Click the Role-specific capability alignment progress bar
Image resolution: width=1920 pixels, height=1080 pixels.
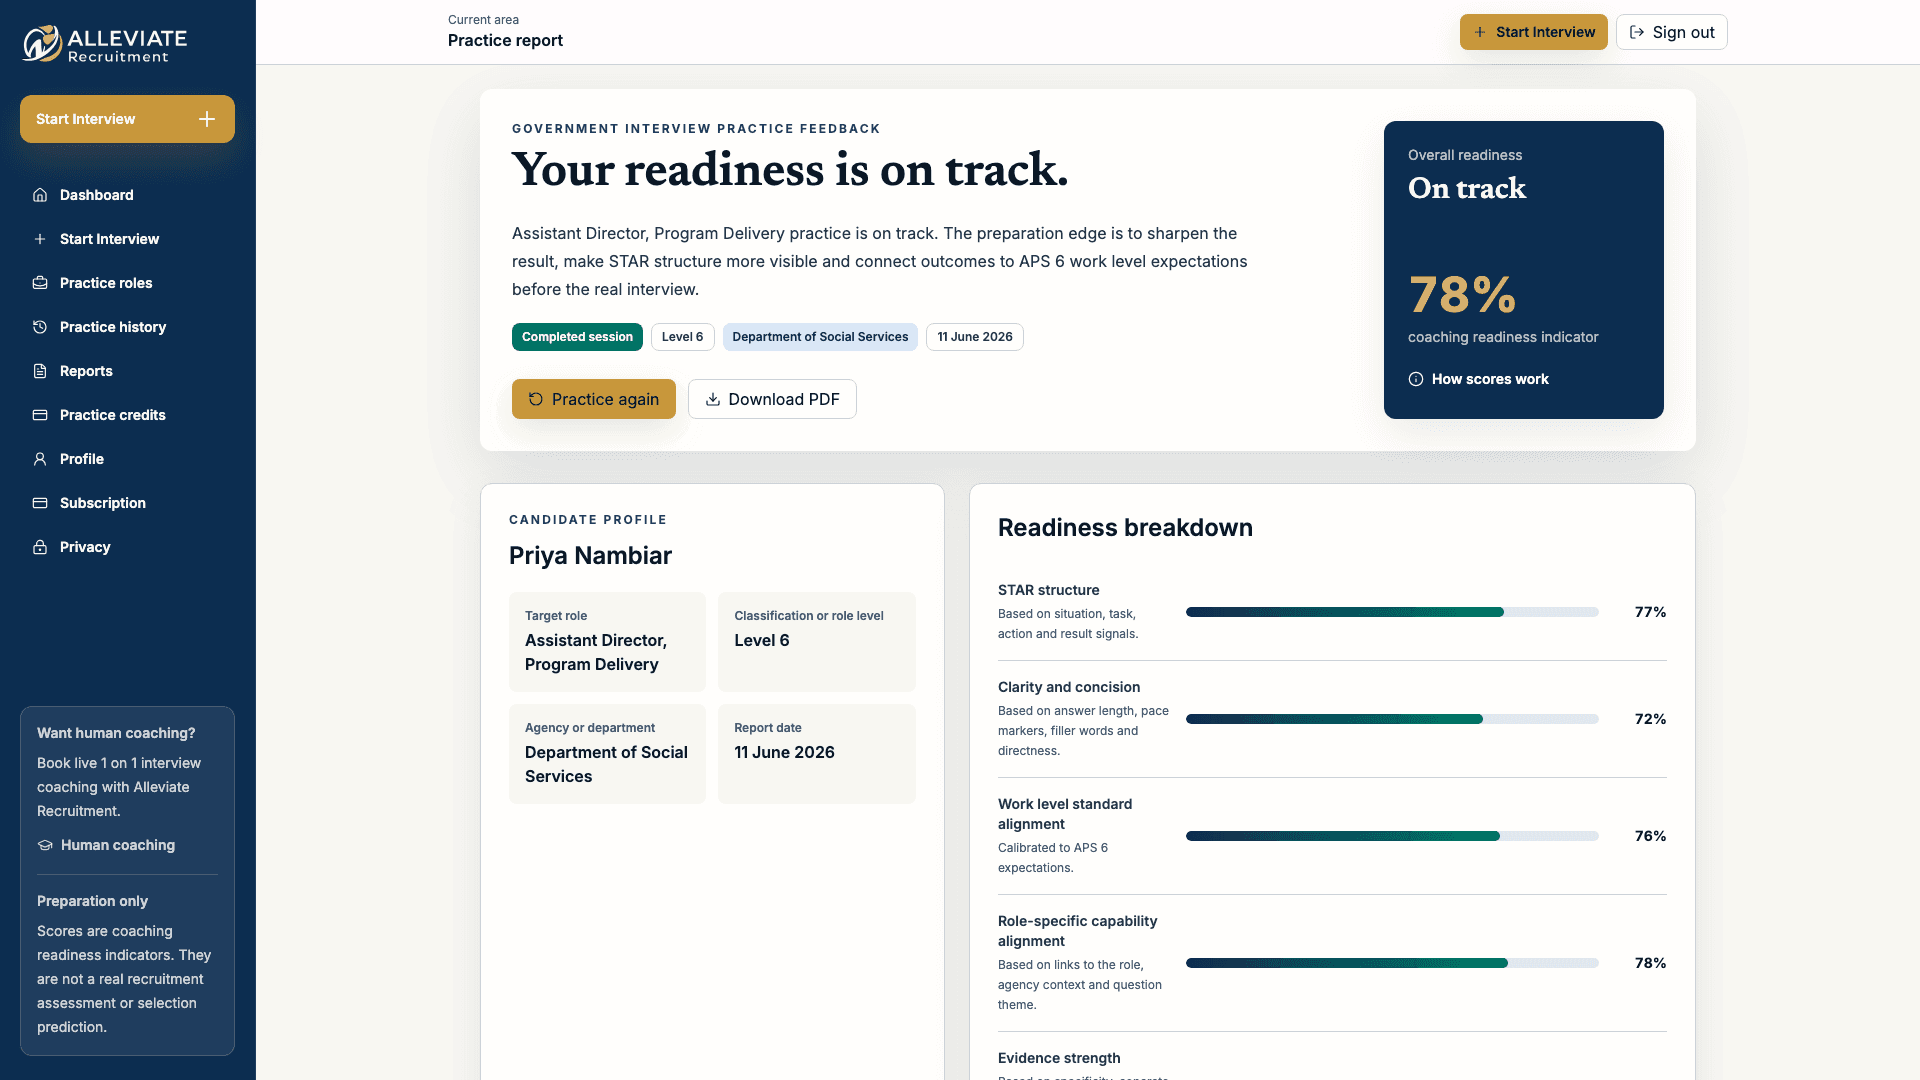point(1392,963)
